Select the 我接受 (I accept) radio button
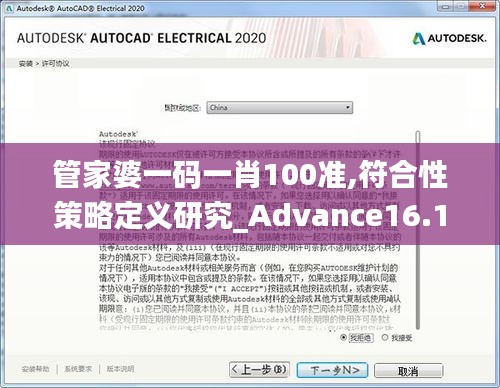 coord(385,337)
